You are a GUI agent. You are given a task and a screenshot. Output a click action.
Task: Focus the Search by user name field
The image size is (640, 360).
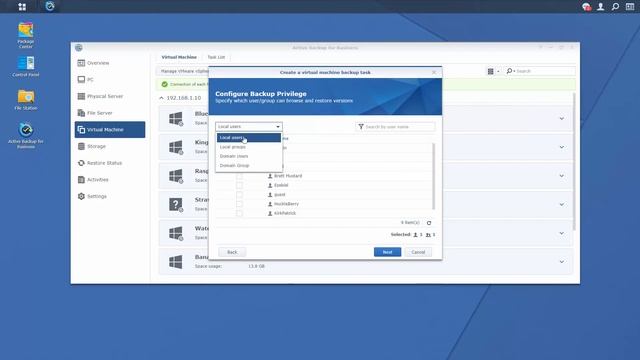pos(395,127)
